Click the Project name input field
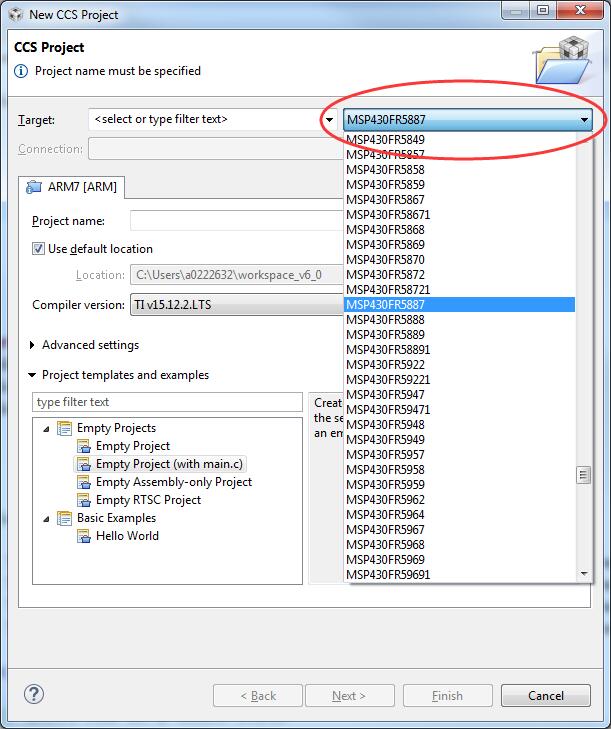Viewport: 611px width, 729px height. coord(237,221)
